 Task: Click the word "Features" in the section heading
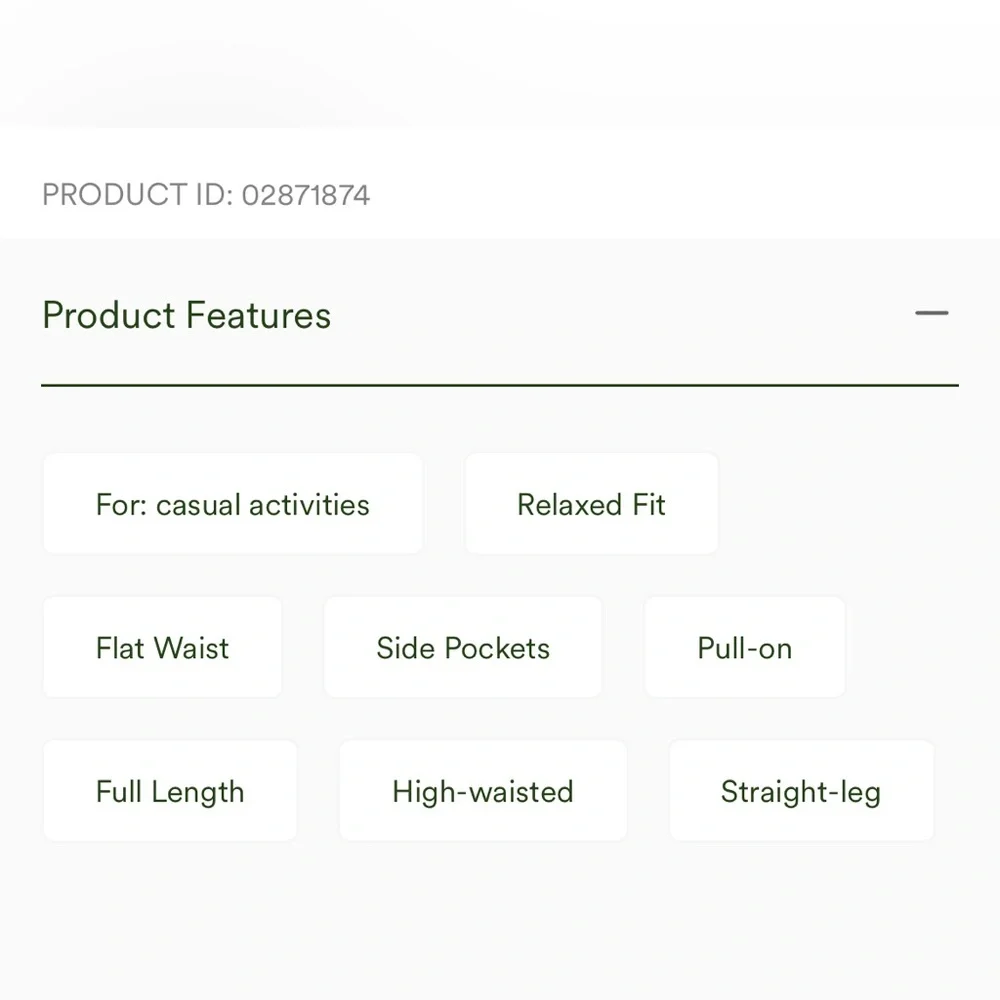tap(258, 316)
